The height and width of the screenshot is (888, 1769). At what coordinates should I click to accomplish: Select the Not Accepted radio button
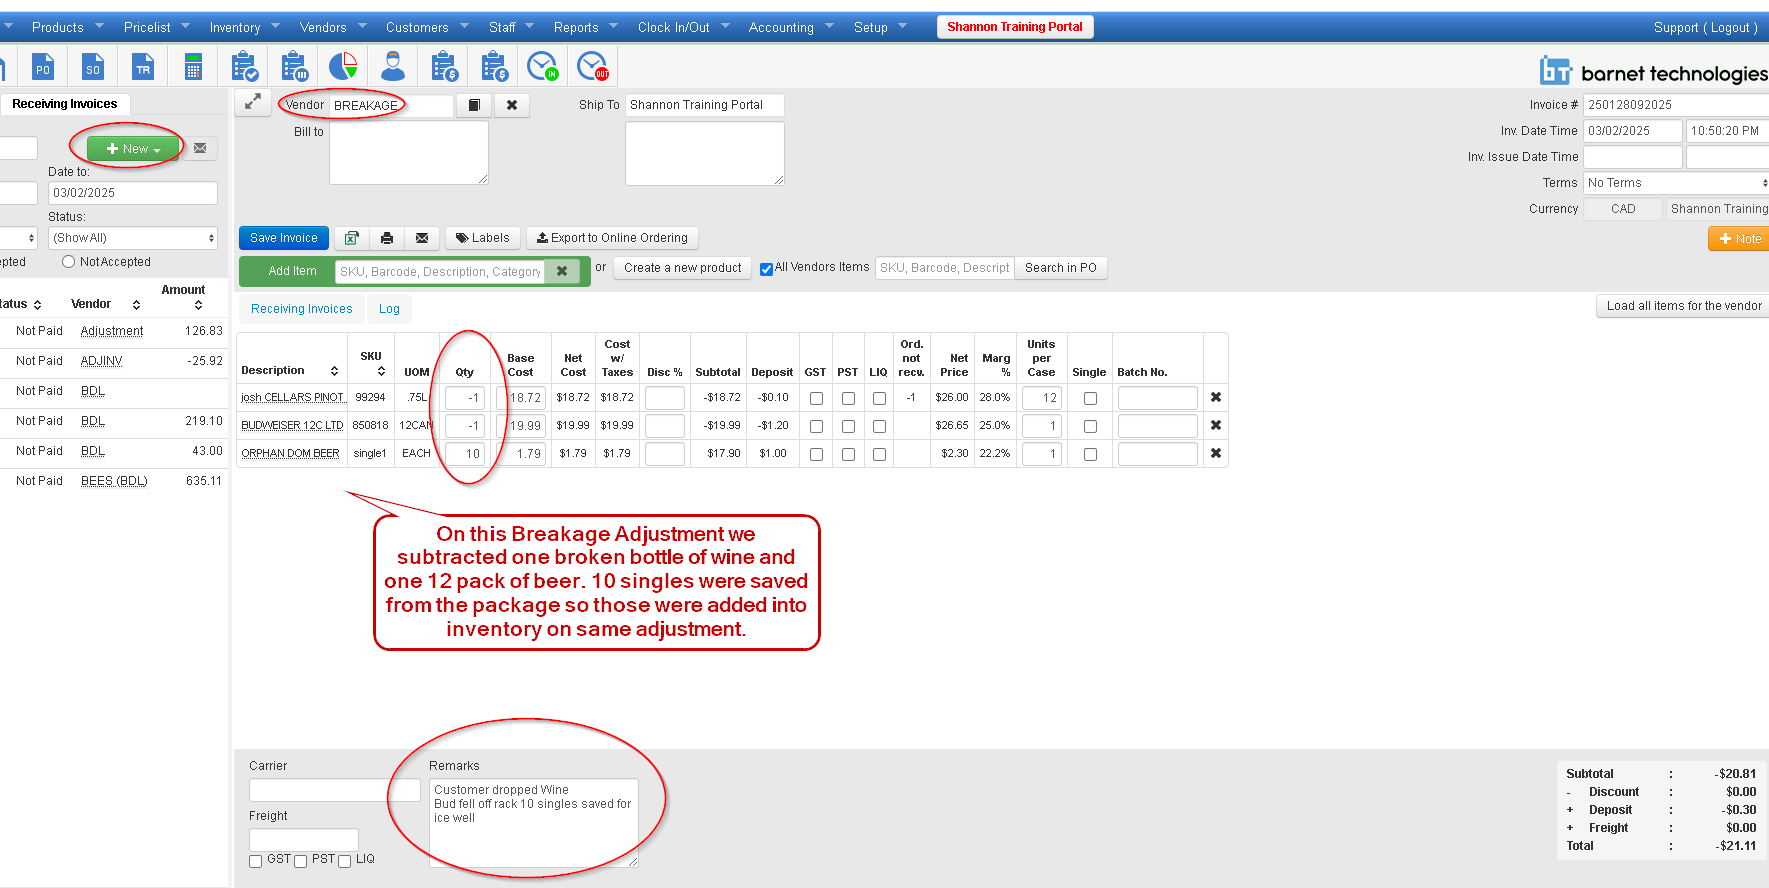coord(69,262)
